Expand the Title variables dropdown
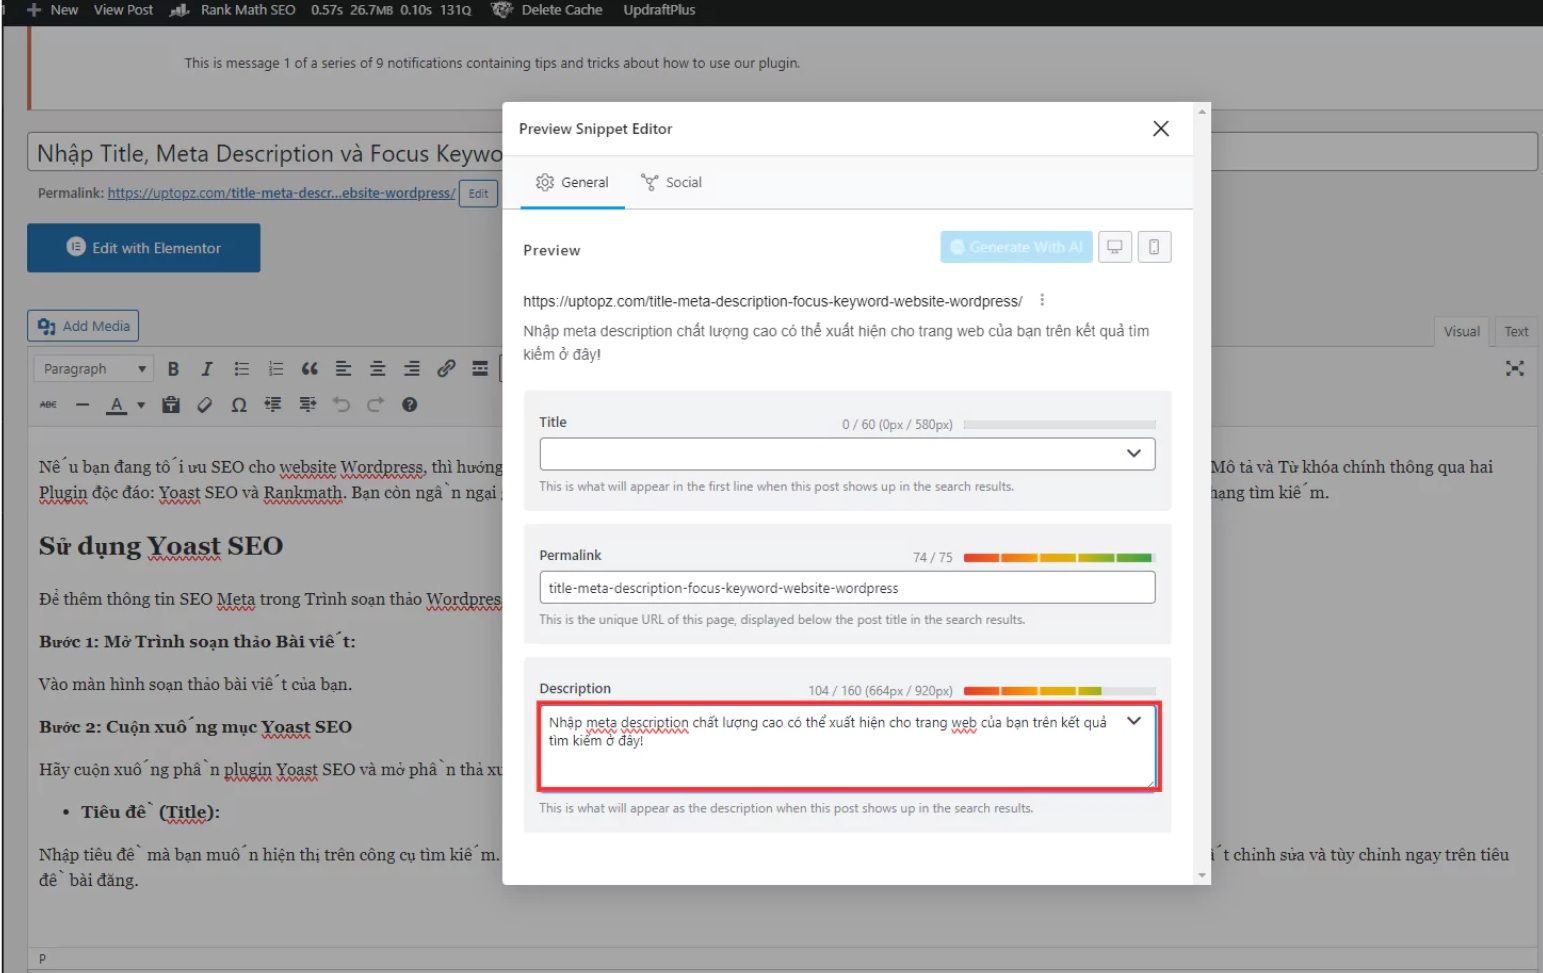The height and width of the screenshot is (973, 1543). 1134,454
